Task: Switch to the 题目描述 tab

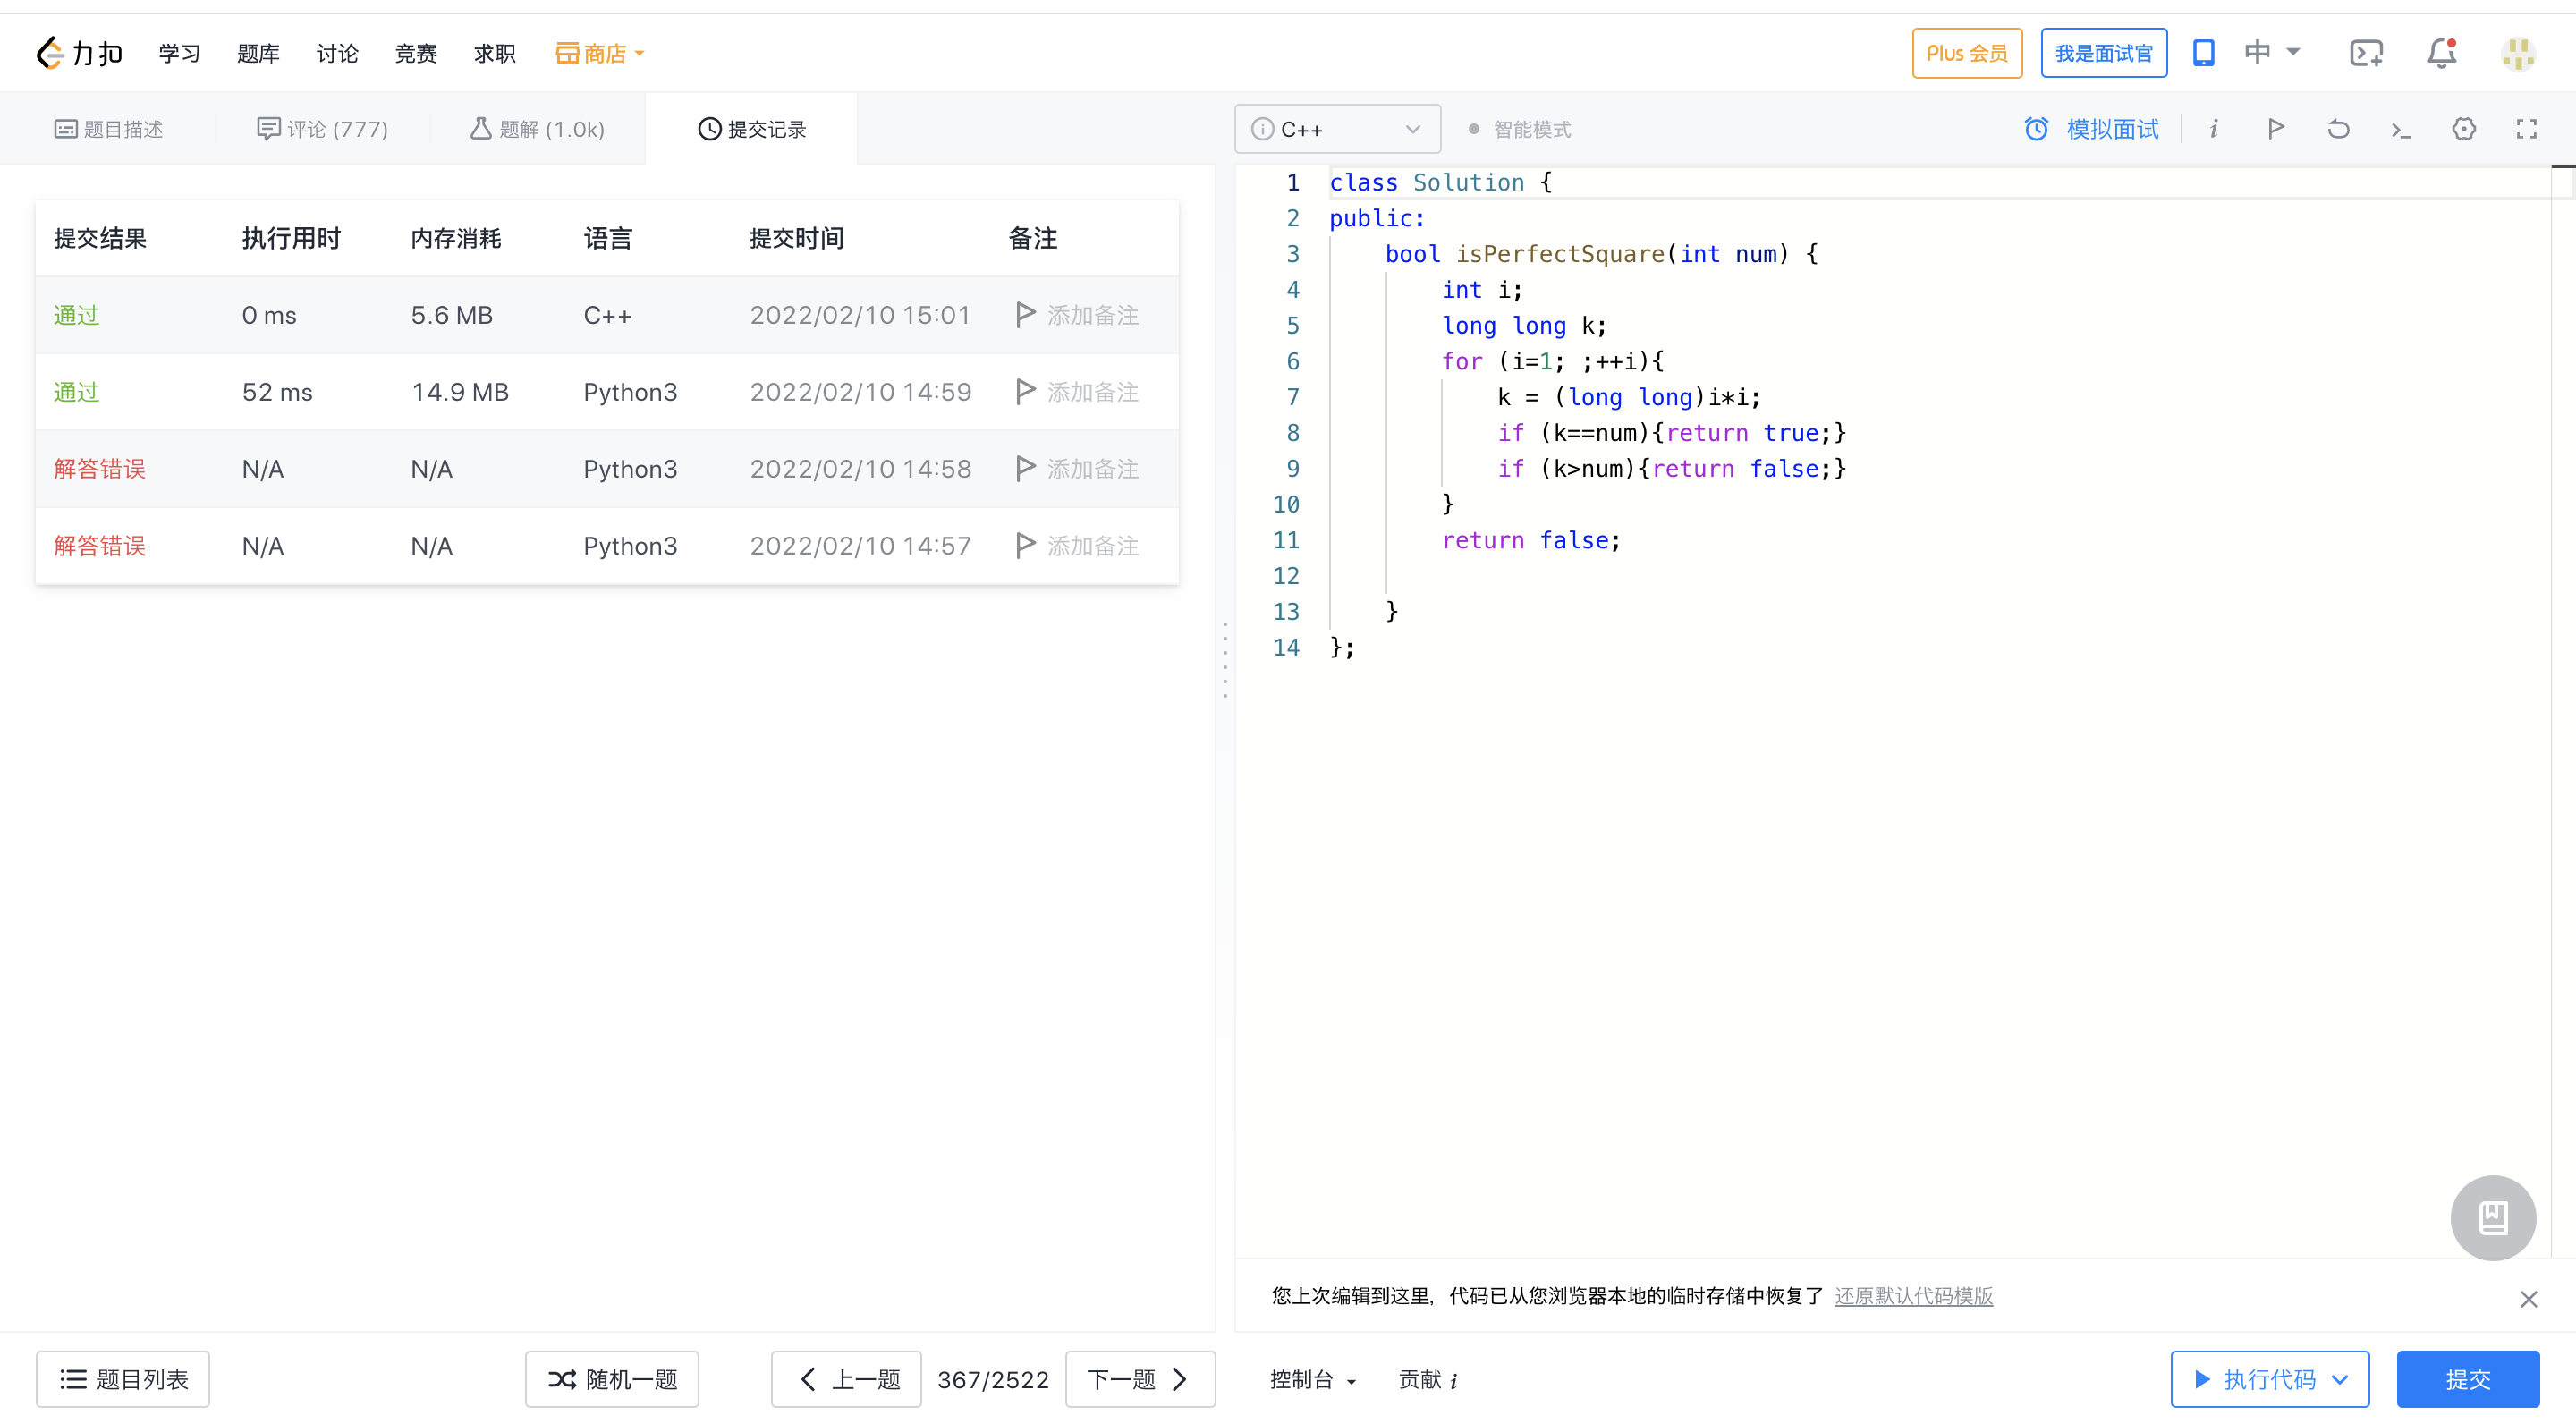Action: (x=108, y=129)
